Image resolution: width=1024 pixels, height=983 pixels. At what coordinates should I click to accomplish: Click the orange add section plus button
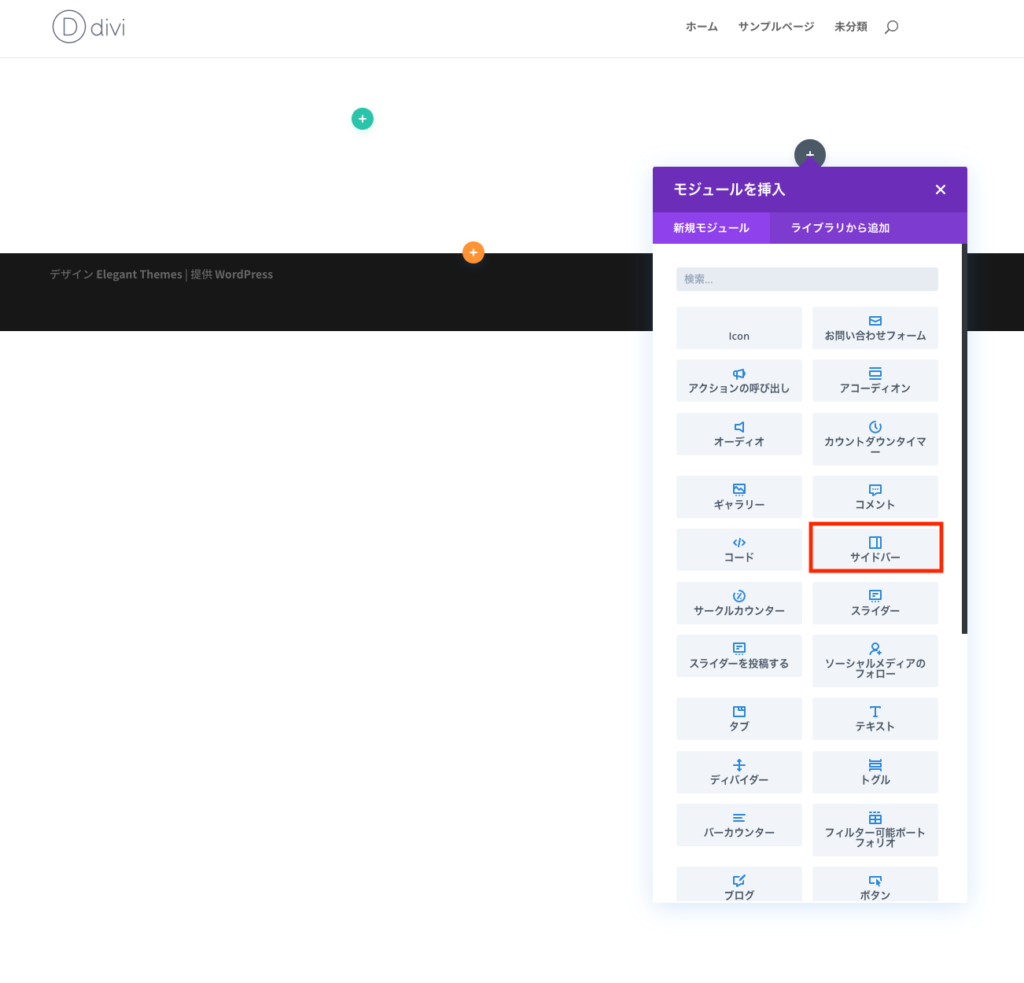[473, 253]
